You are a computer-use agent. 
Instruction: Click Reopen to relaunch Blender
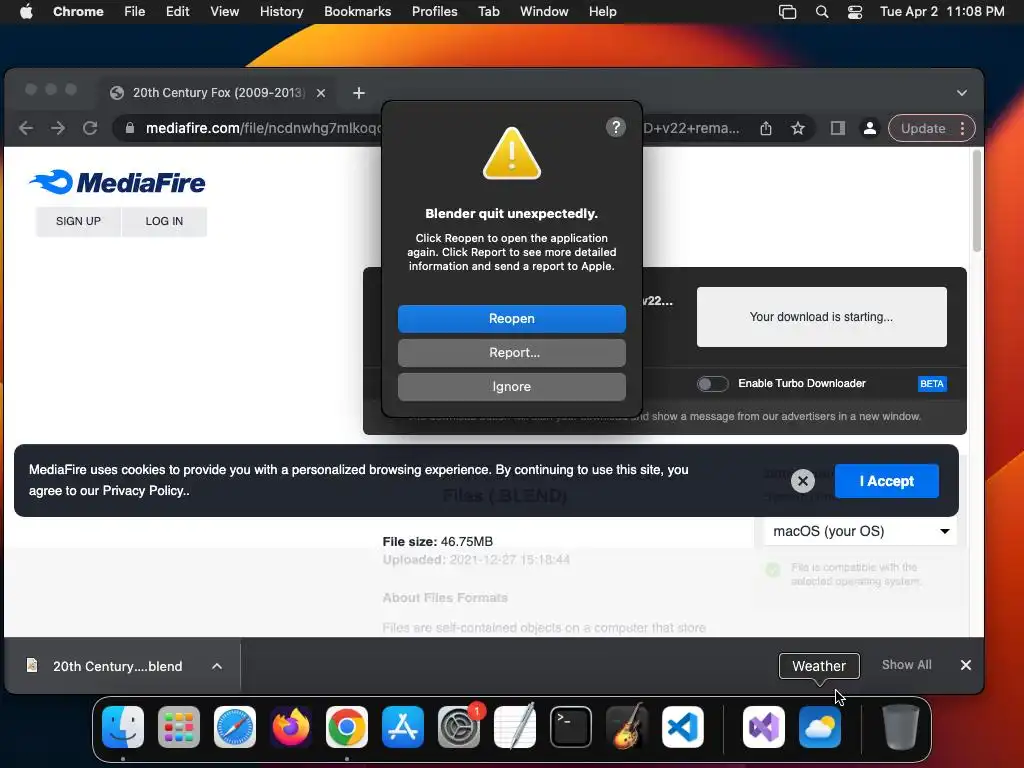tap(511, 319)
